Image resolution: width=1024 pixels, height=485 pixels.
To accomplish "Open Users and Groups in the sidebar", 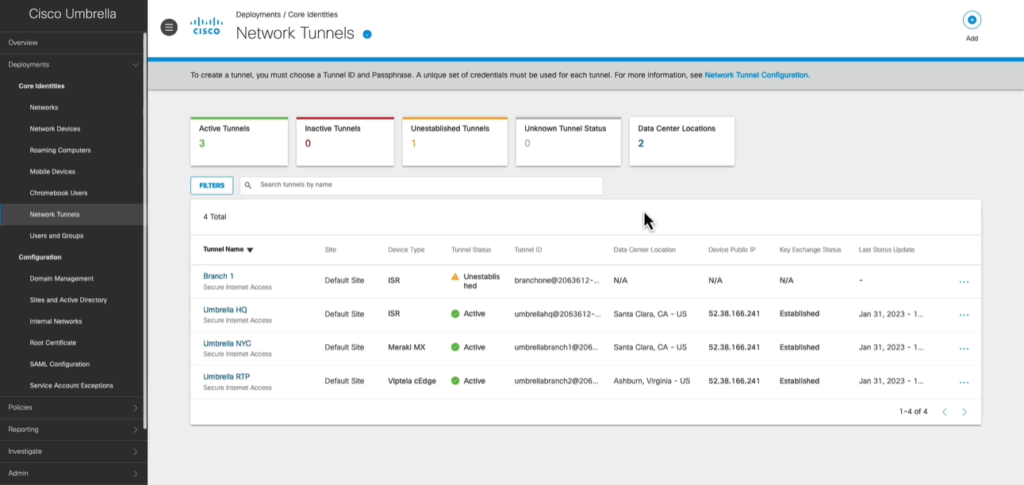I will pos(56,236).
